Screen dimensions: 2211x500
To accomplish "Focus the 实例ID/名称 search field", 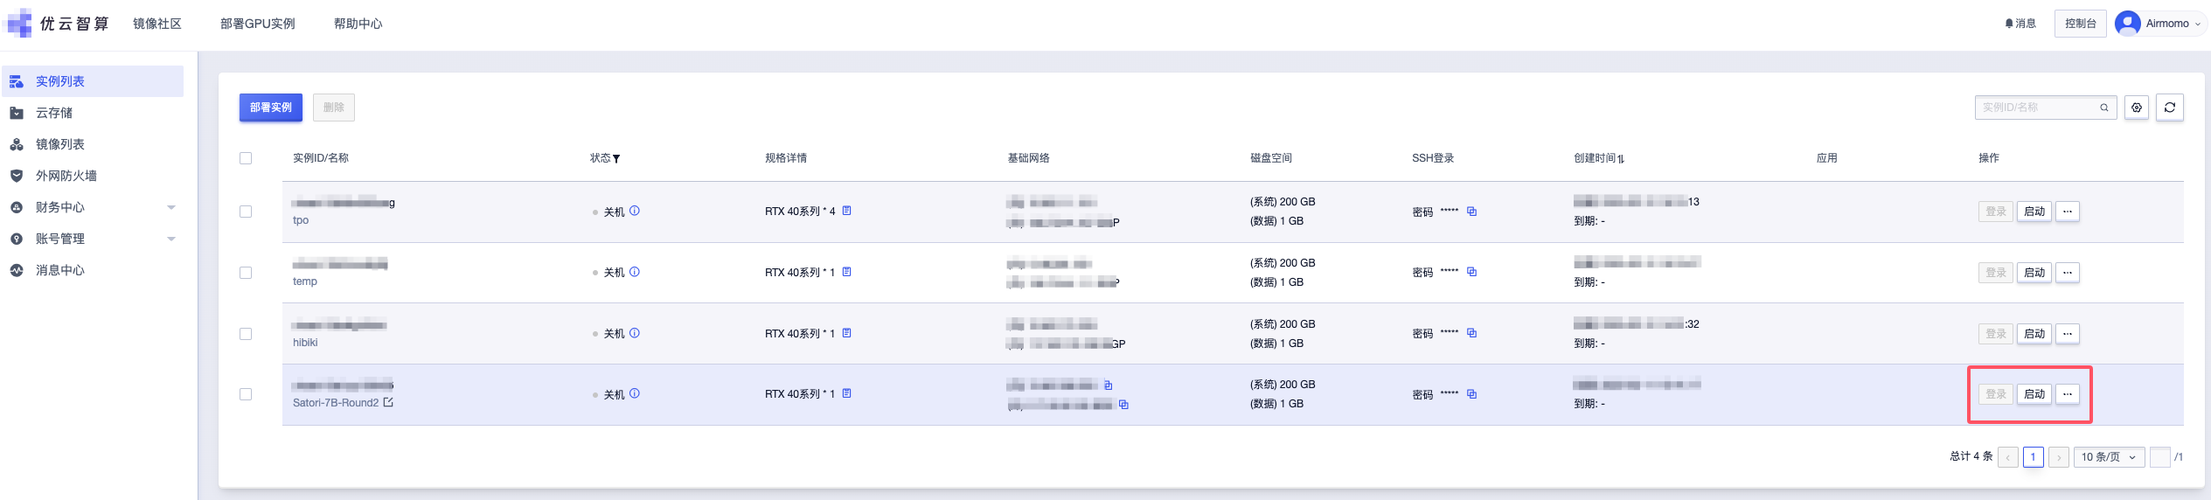I will 2037,108.
